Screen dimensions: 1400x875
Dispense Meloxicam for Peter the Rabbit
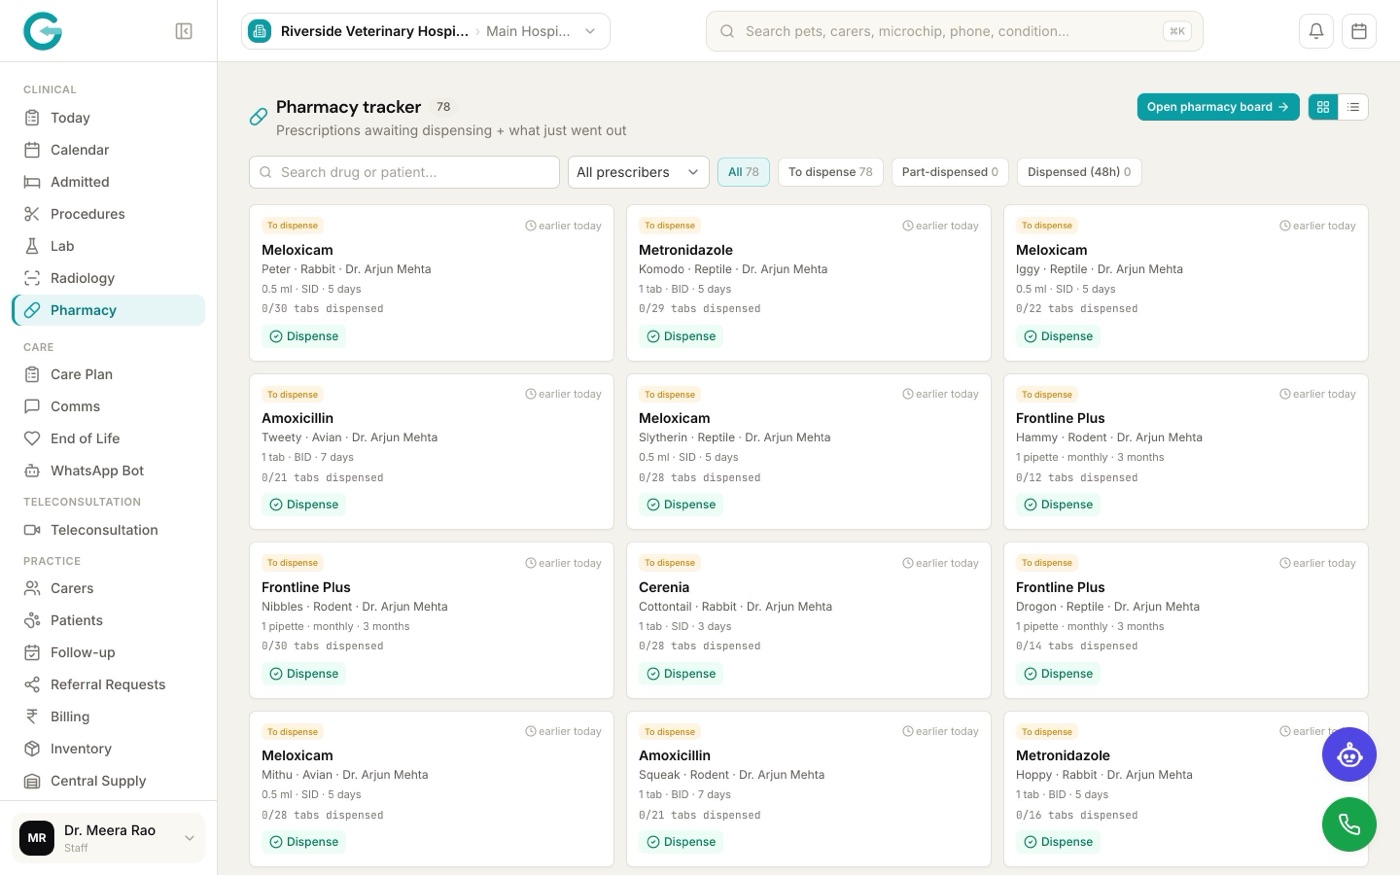coord(304,337)
